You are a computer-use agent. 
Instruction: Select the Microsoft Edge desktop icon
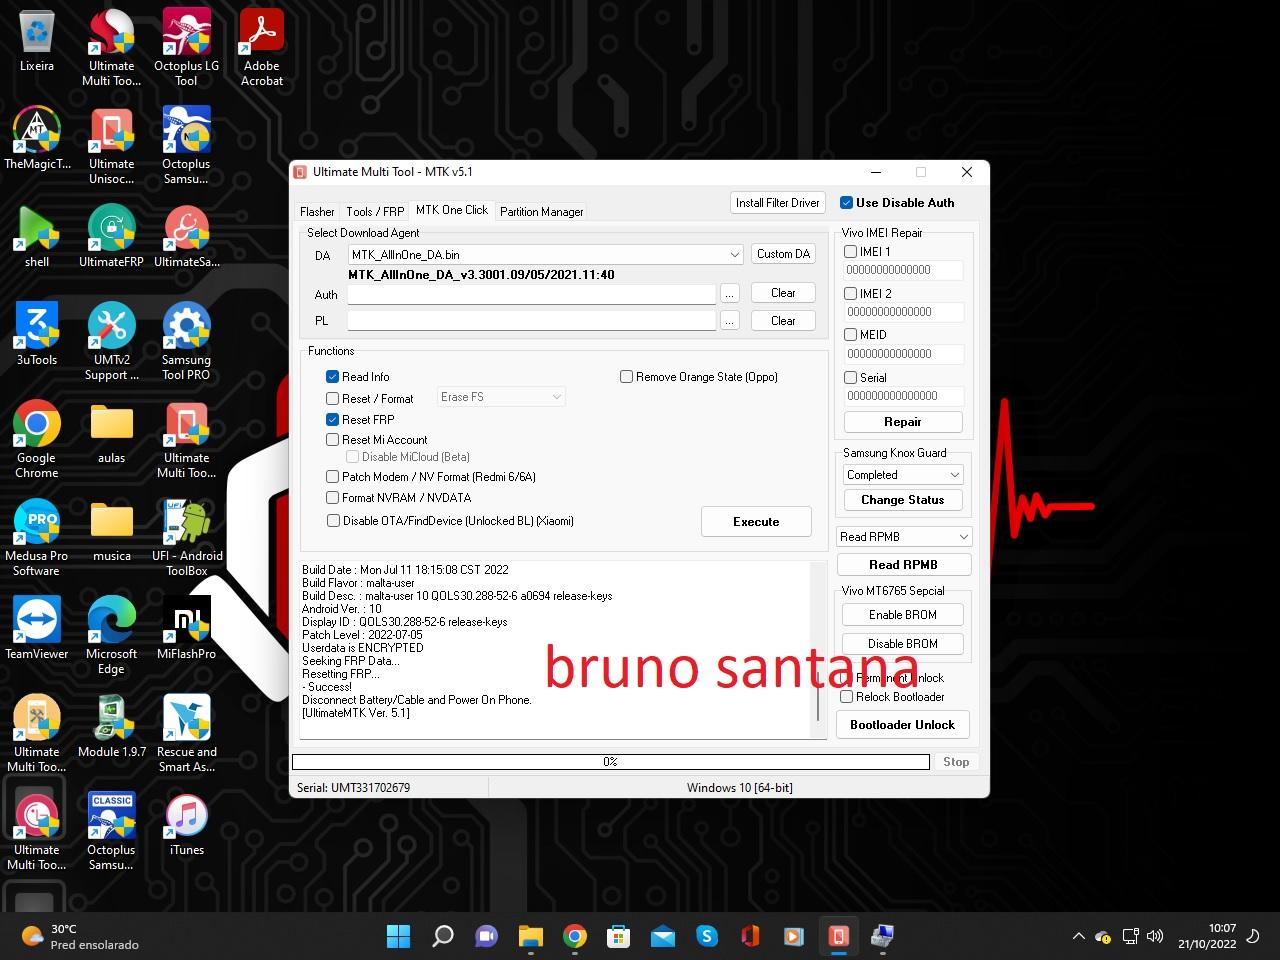(112, 636)
